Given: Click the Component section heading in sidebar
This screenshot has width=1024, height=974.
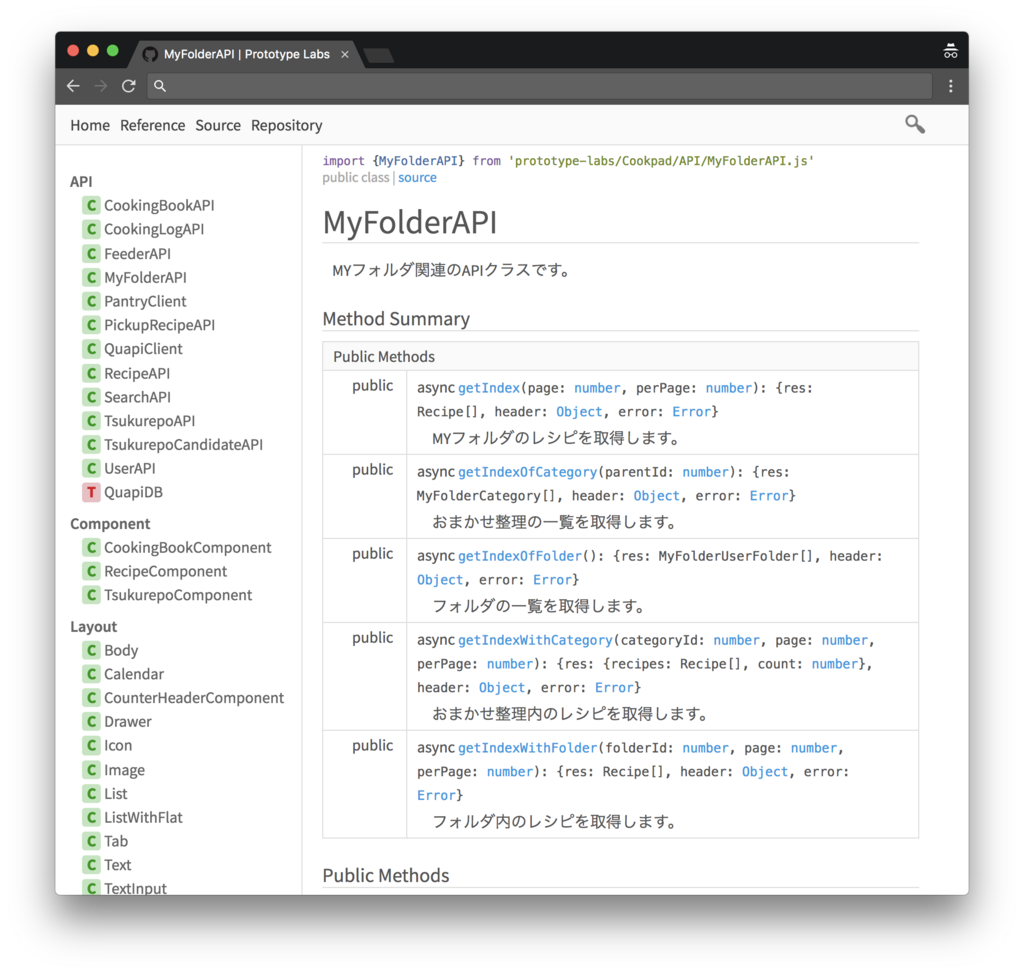Looking at the screenshot, I should pos(110,524).
